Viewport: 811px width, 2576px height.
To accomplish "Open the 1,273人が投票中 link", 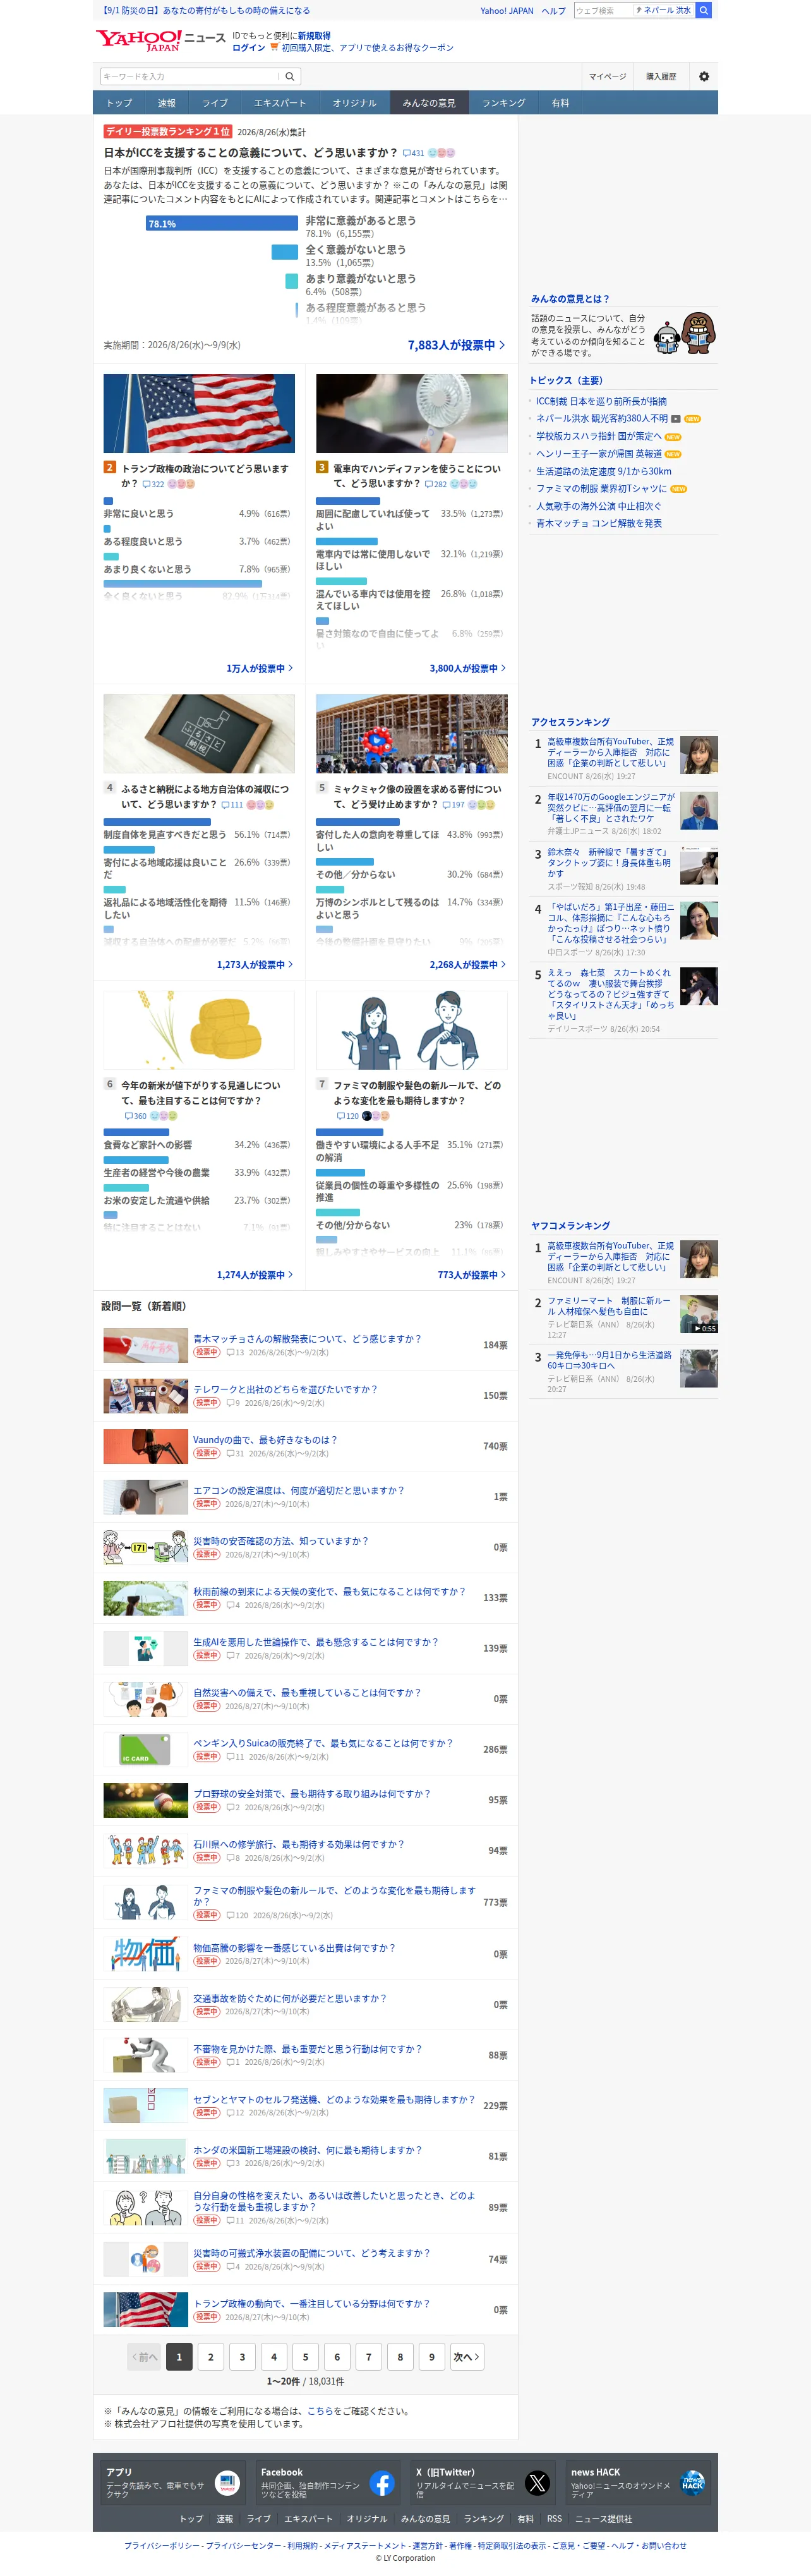I will pos(255,965).
